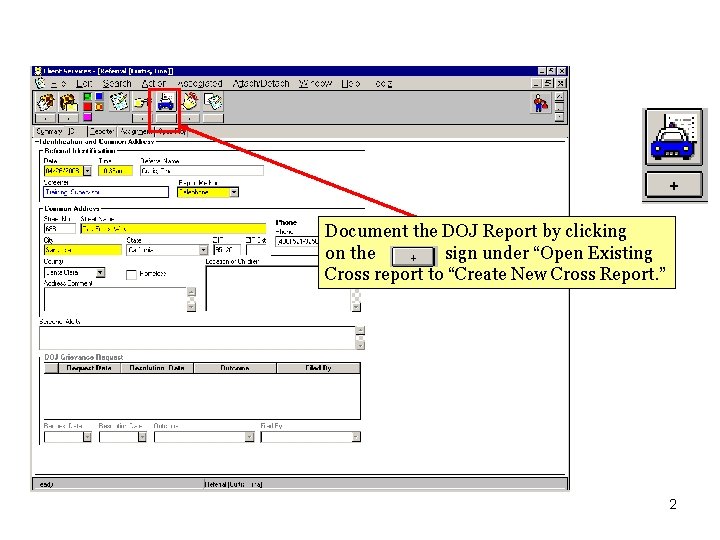720x540 pixels.
Task: Click small button beneath the police car icon
Action: (166, 118)
